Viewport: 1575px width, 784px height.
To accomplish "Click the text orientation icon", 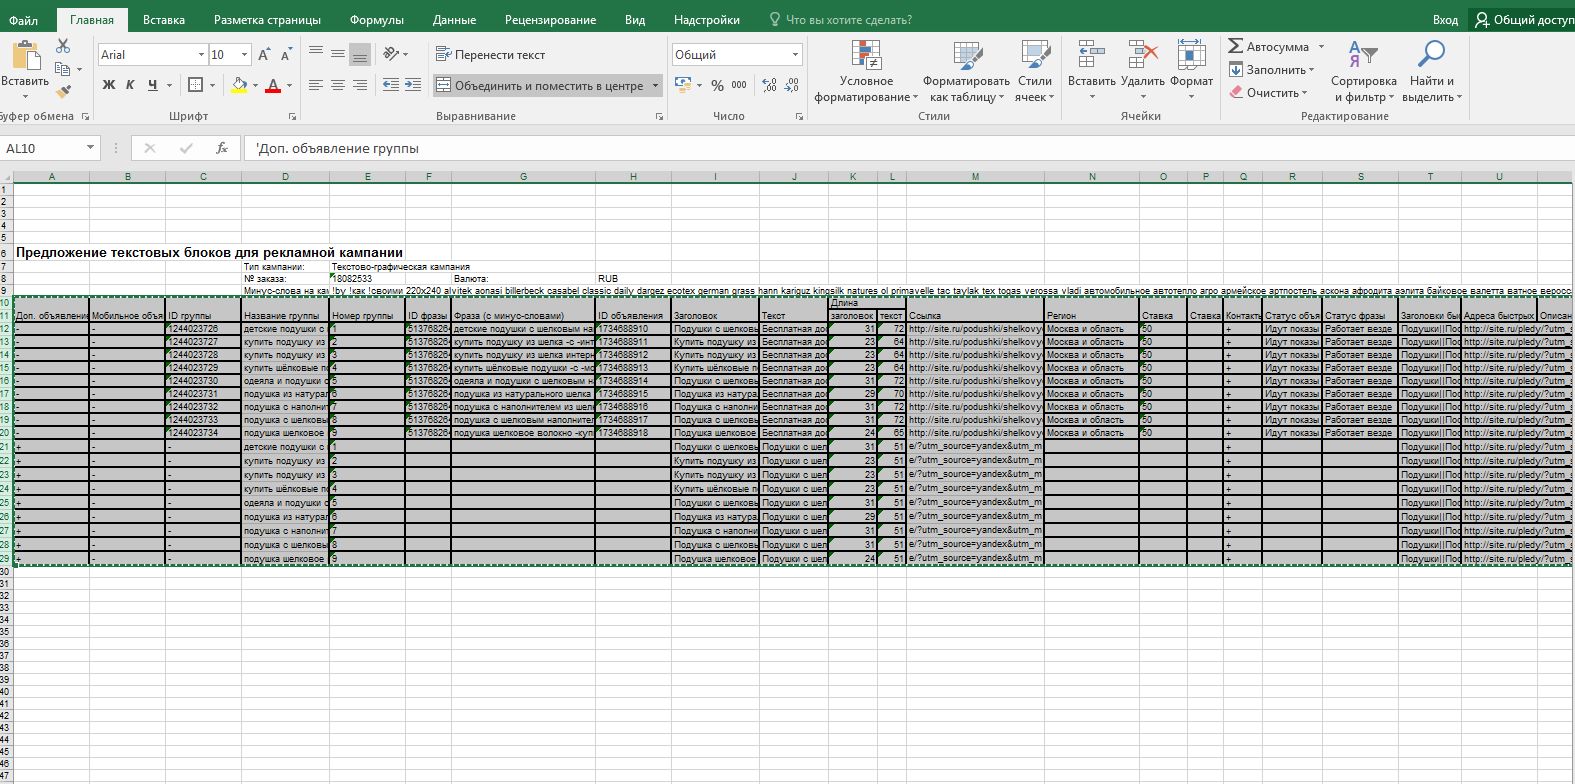I will tap(392, 54).
